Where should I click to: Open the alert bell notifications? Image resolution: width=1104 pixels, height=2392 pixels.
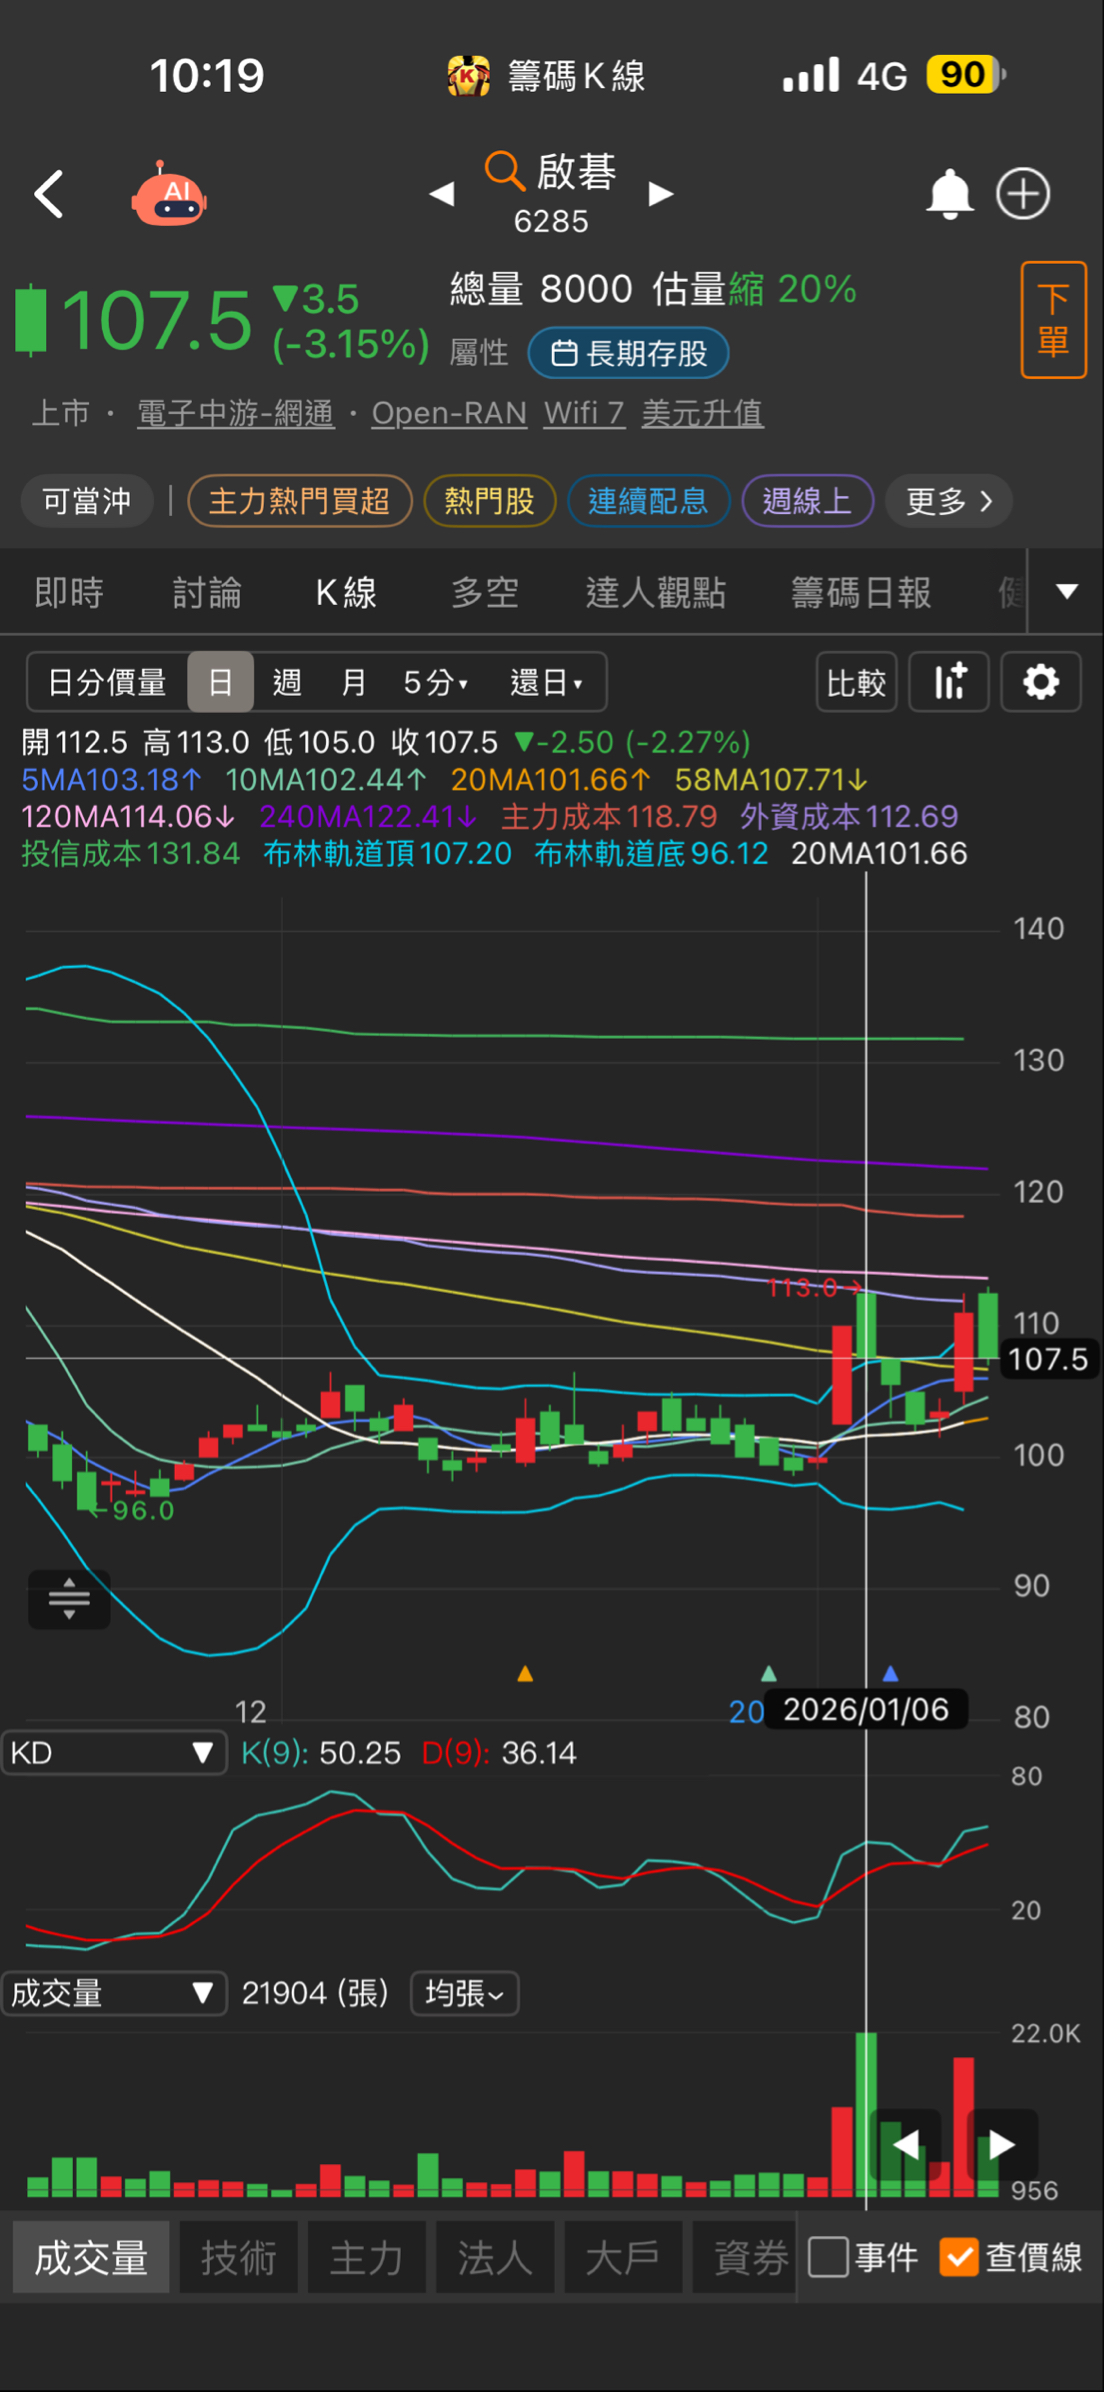click(x=949, y=194)
